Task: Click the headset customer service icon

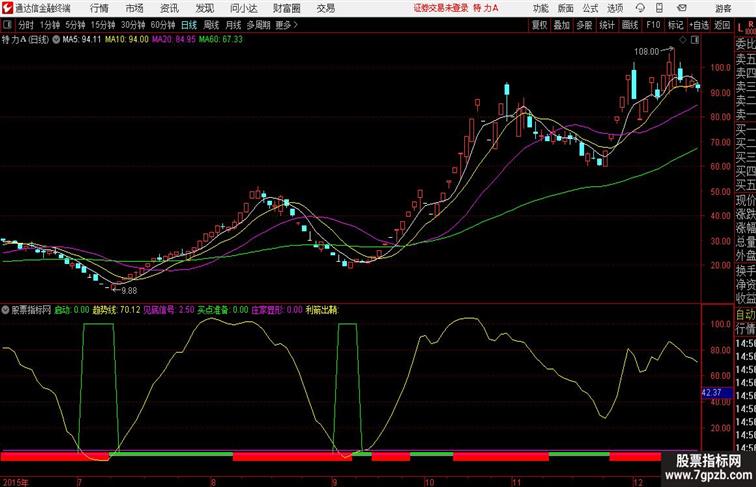Action: (x=640, y=8)
